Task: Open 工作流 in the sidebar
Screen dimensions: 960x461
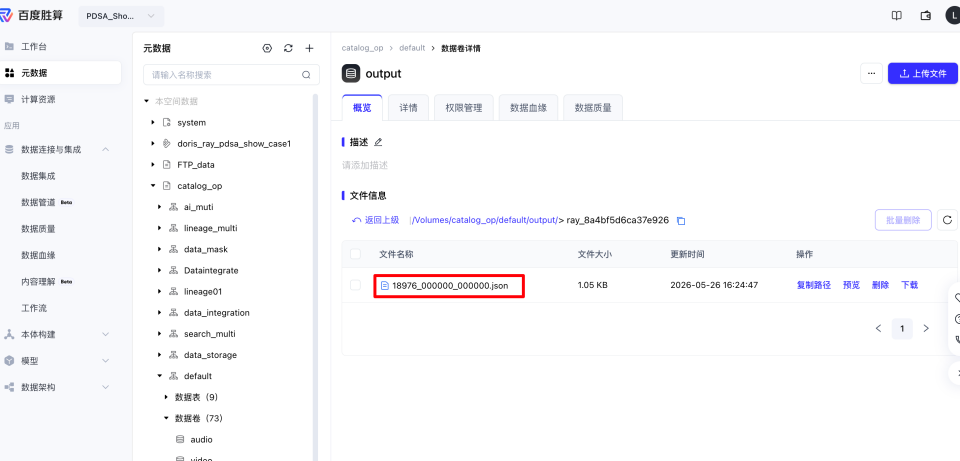Action: pos(34,308)
